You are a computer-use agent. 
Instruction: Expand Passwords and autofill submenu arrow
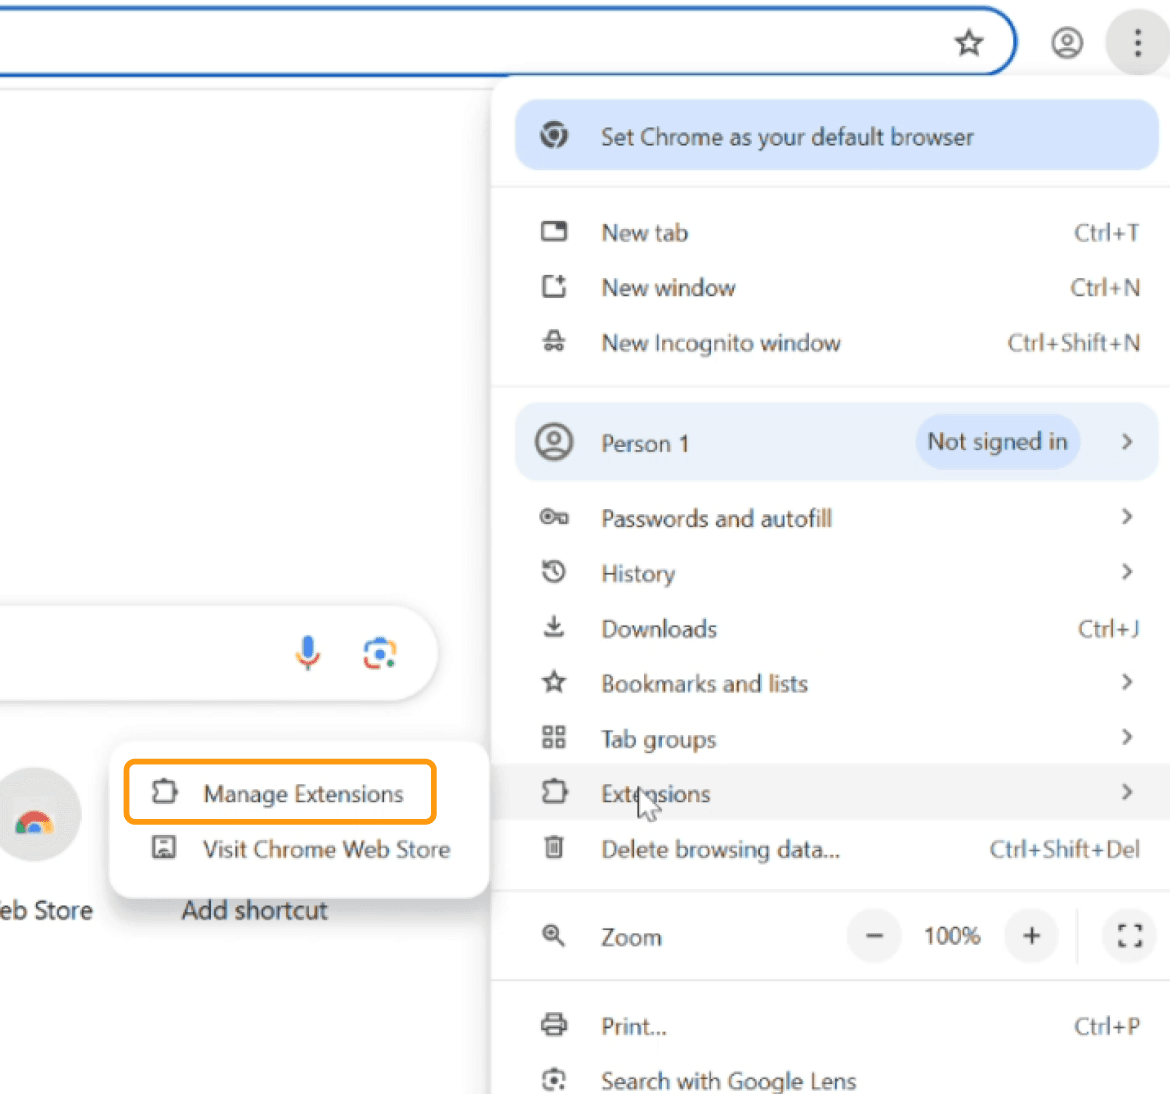point(1127,516)
